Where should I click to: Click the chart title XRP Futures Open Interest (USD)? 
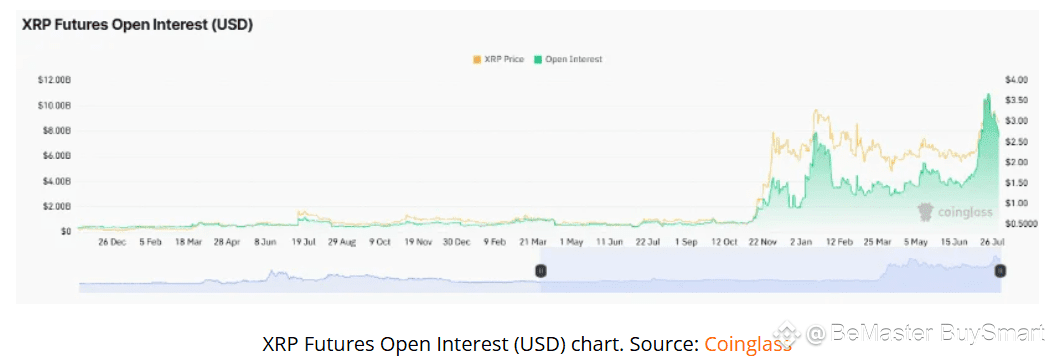click(x=138, y=25)
